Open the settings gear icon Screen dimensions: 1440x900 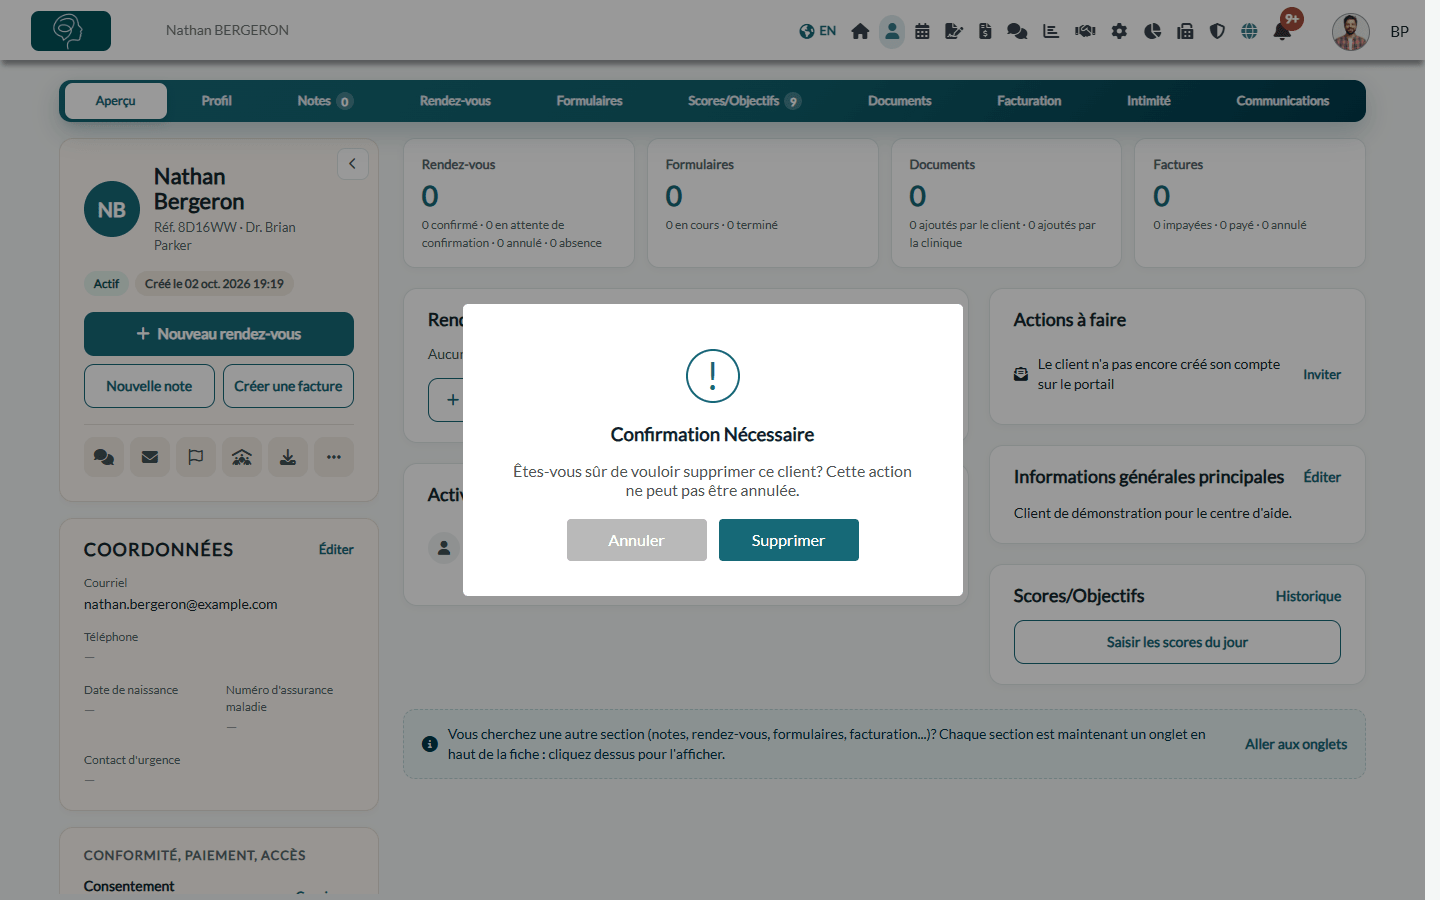1119,31
